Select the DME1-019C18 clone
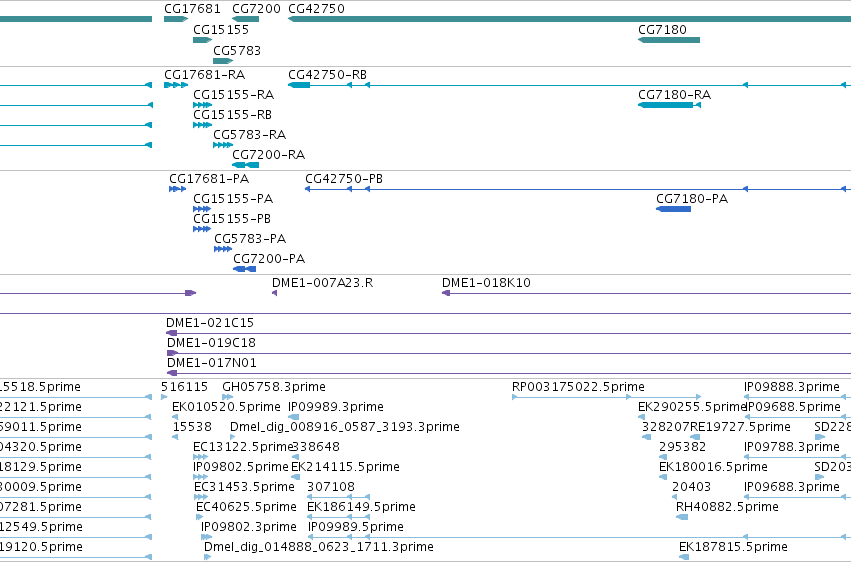Screen dimensions: 851x562 click(x=509, y=353)
